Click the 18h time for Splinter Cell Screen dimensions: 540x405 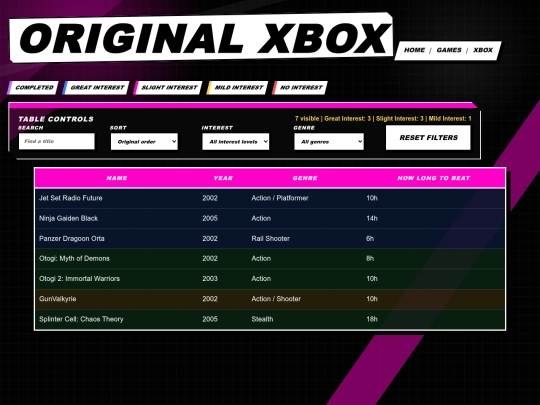coord(372,319)
